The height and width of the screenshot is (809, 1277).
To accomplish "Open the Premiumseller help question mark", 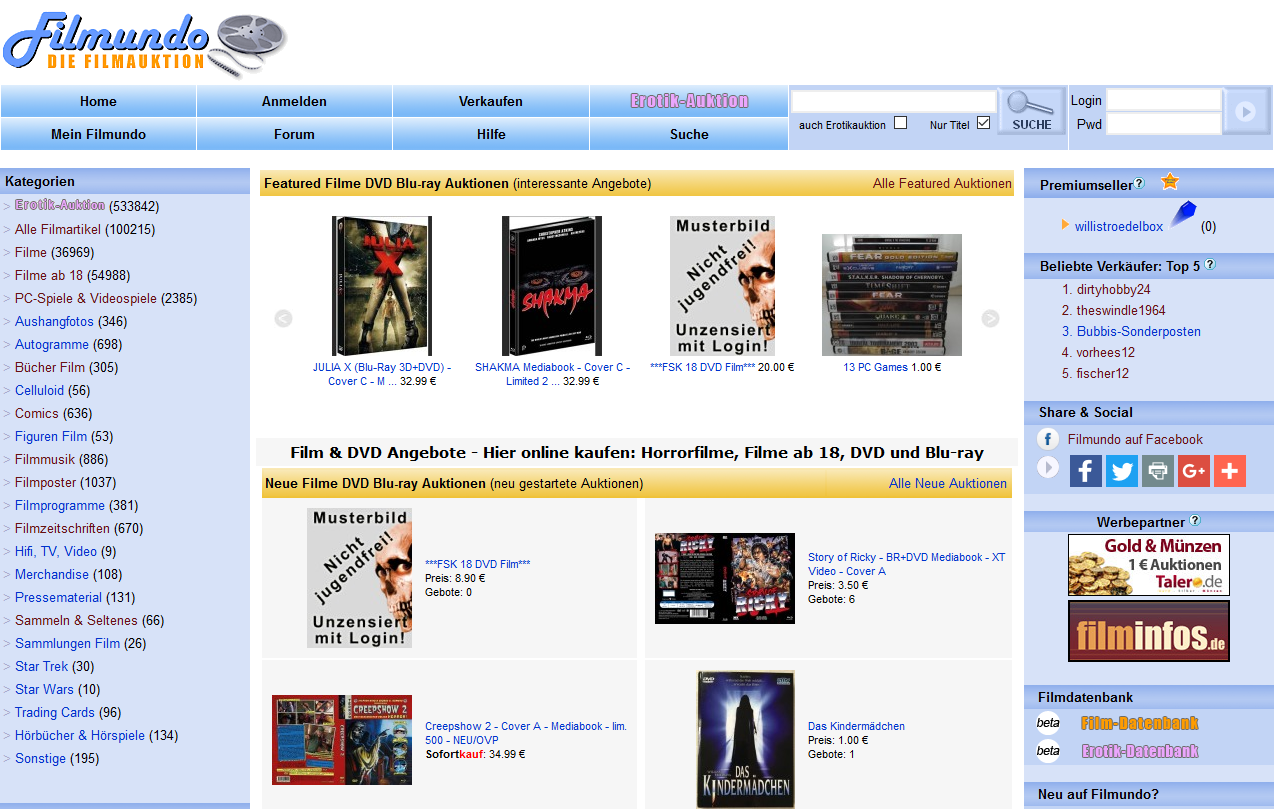I will 1140,184.
